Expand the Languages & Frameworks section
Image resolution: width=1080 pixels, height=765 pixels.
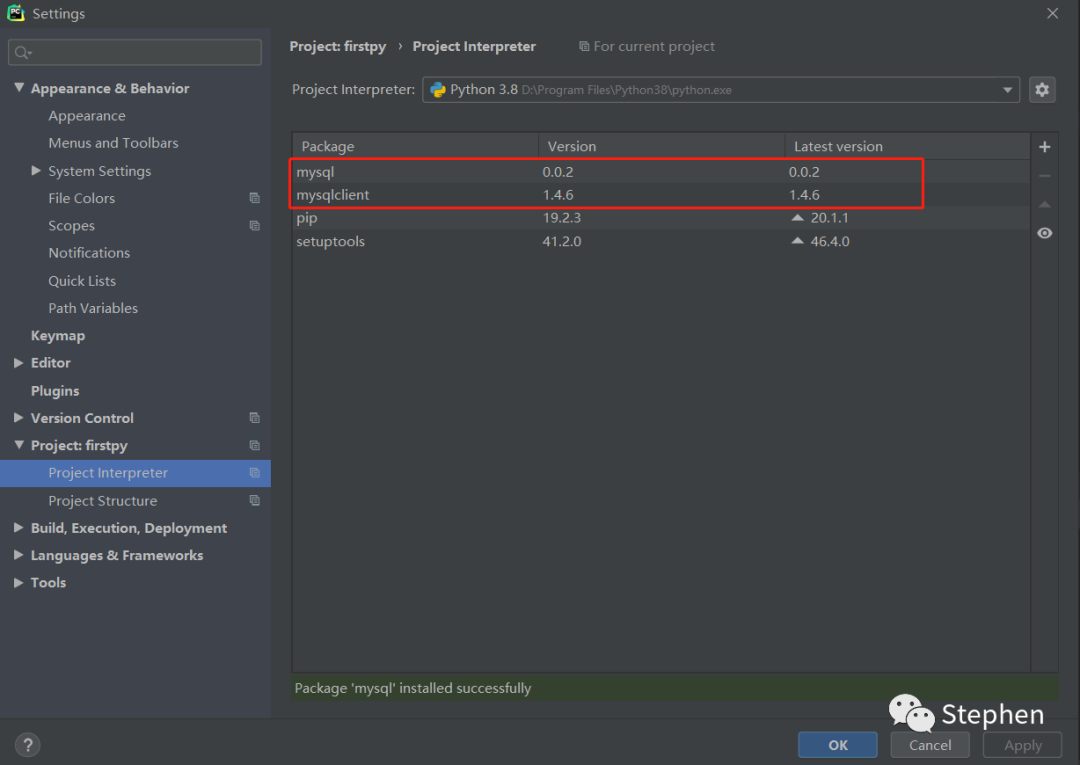[x=19, y=555]
